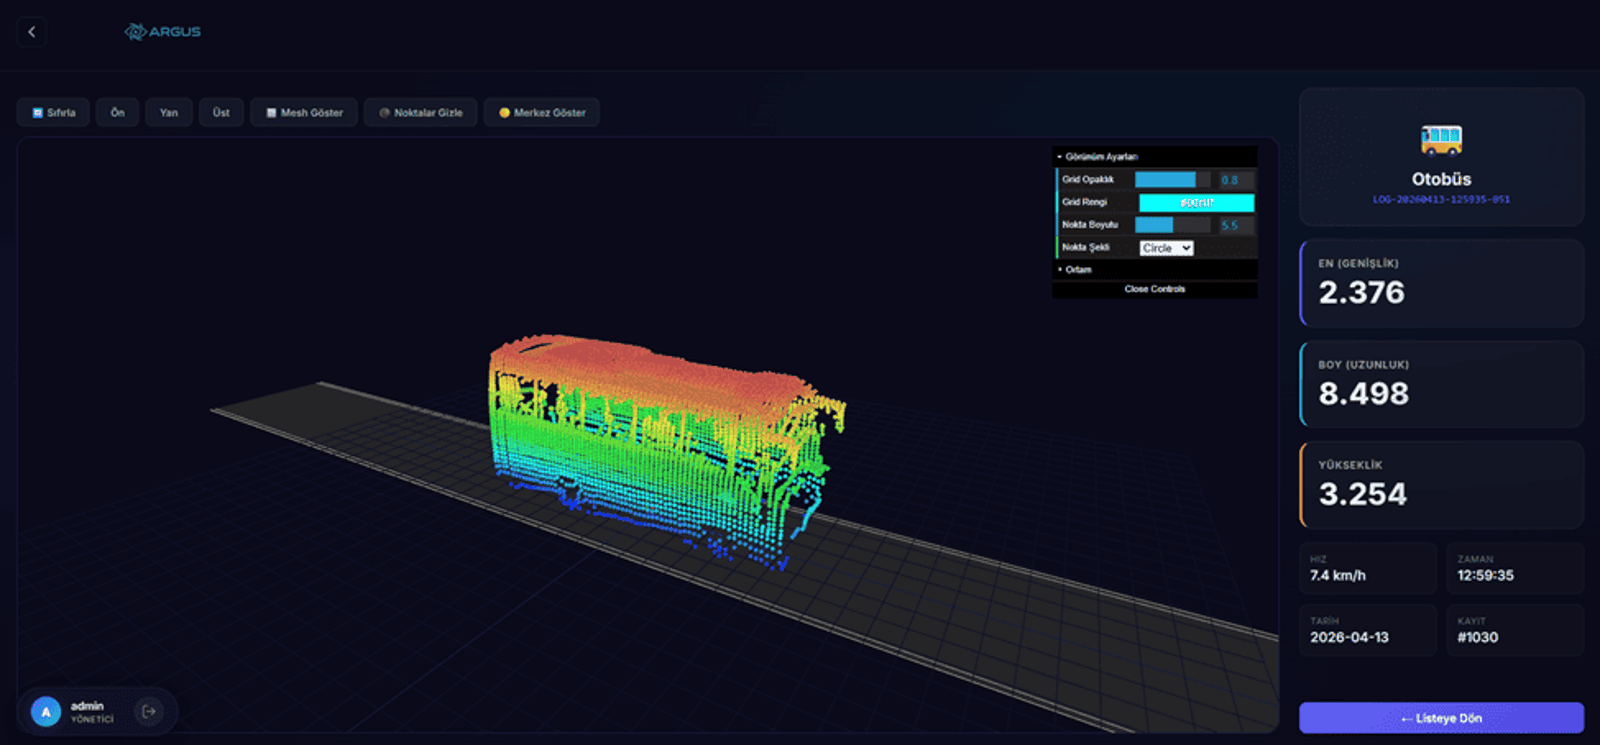Click the width value 2.376

pyautogui.click(x=1361, y=293)
